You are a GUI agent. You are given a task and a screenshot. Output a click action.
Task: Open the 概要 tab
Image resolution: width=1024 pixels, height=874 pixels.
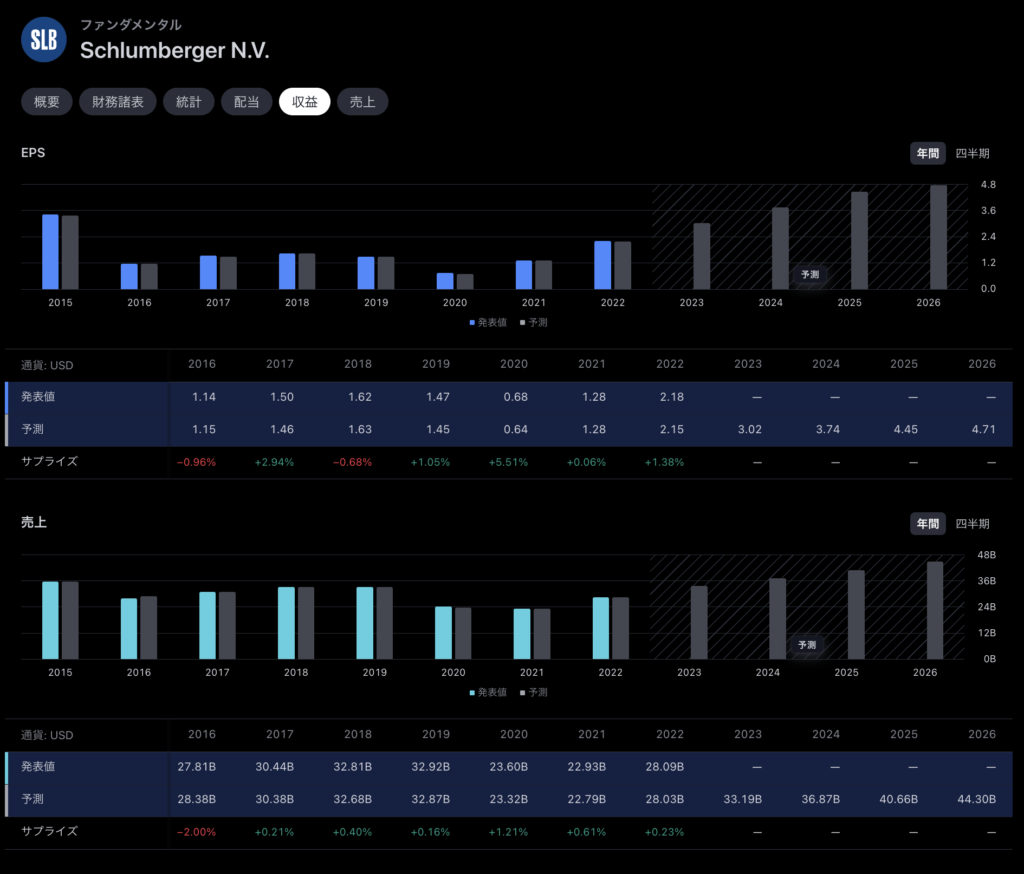point(46,102)
